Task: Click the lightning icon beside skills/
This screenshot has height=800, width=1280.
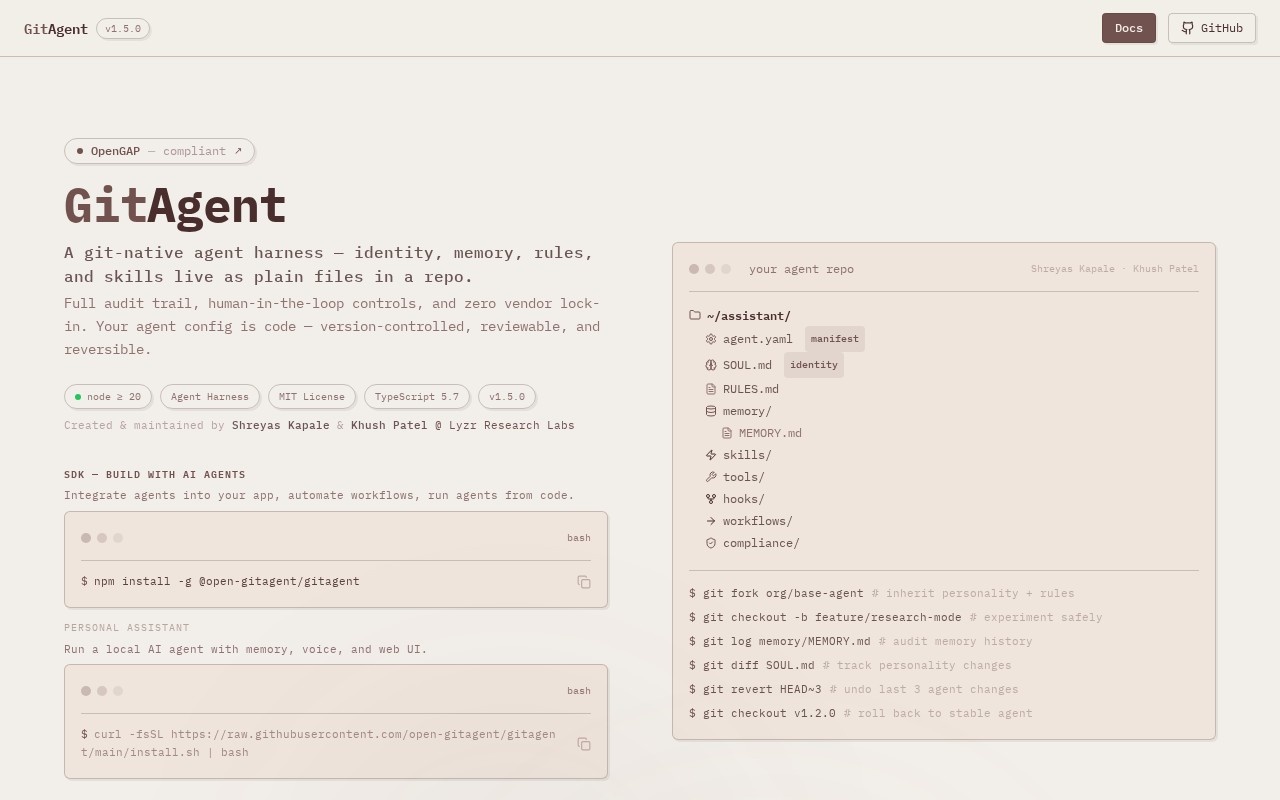Action: 711,455
